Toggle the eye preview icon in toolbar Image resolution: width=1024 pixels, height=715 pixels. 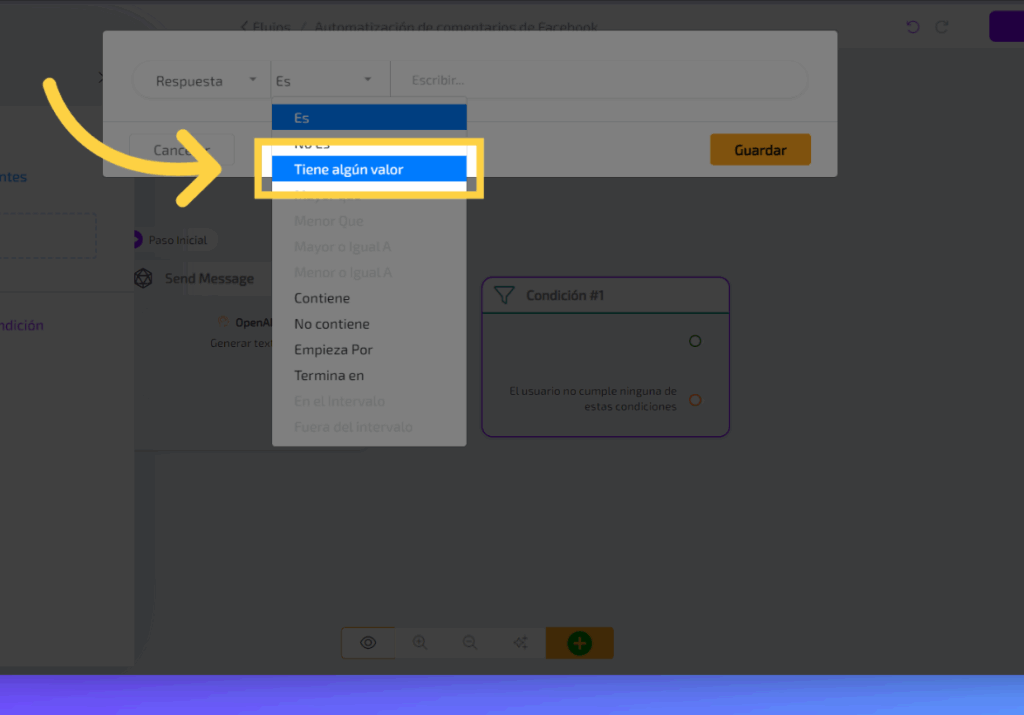point(368,643)
